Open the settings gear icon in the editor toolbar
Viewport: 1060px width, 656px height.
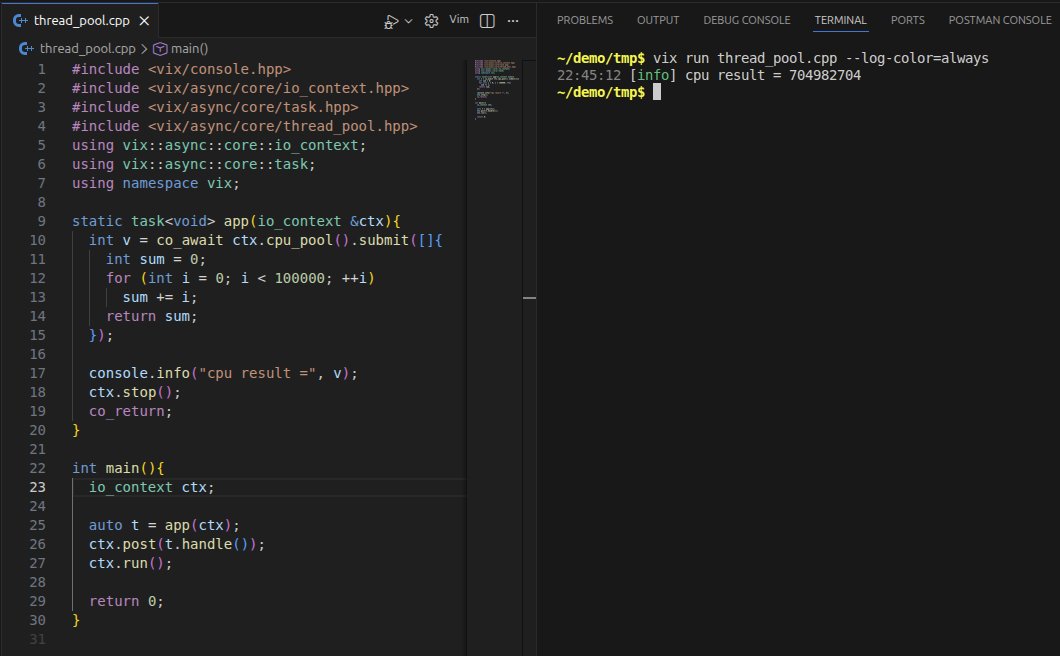431,21
